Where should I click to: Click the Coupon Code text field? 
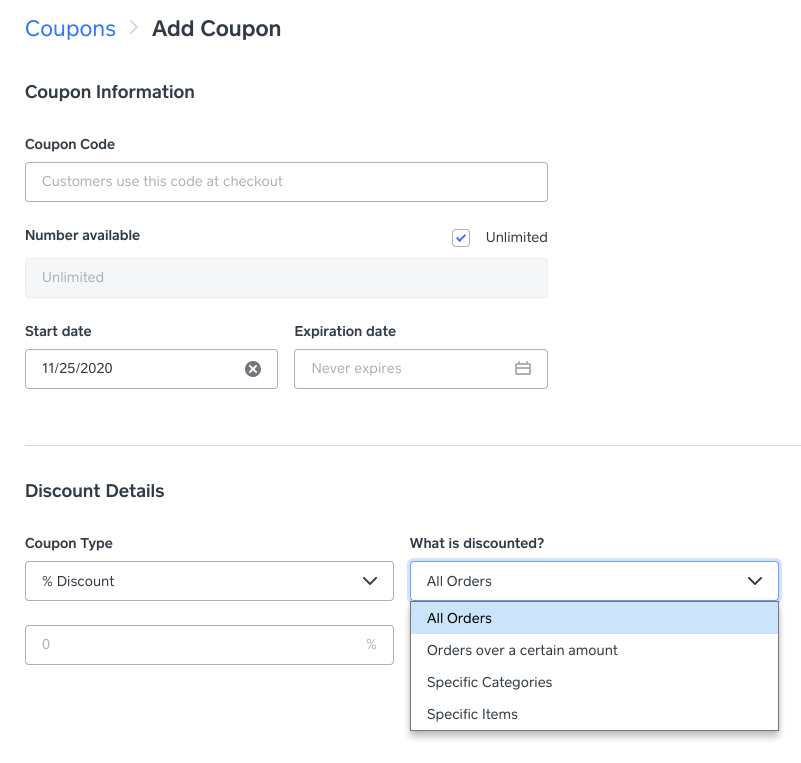pyautogui.click(x=286, y=182)
